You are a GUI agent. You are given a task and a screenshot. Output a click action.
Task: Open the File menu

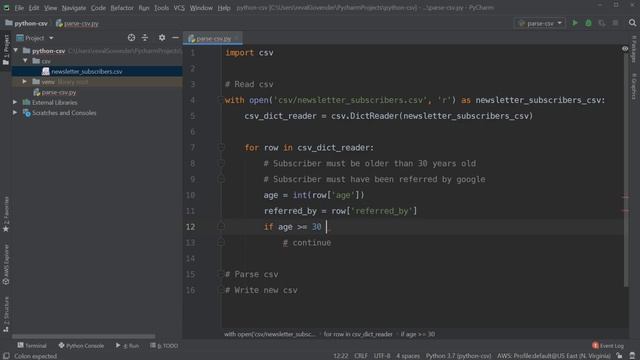pyautogui.click(x=19, y=8)
